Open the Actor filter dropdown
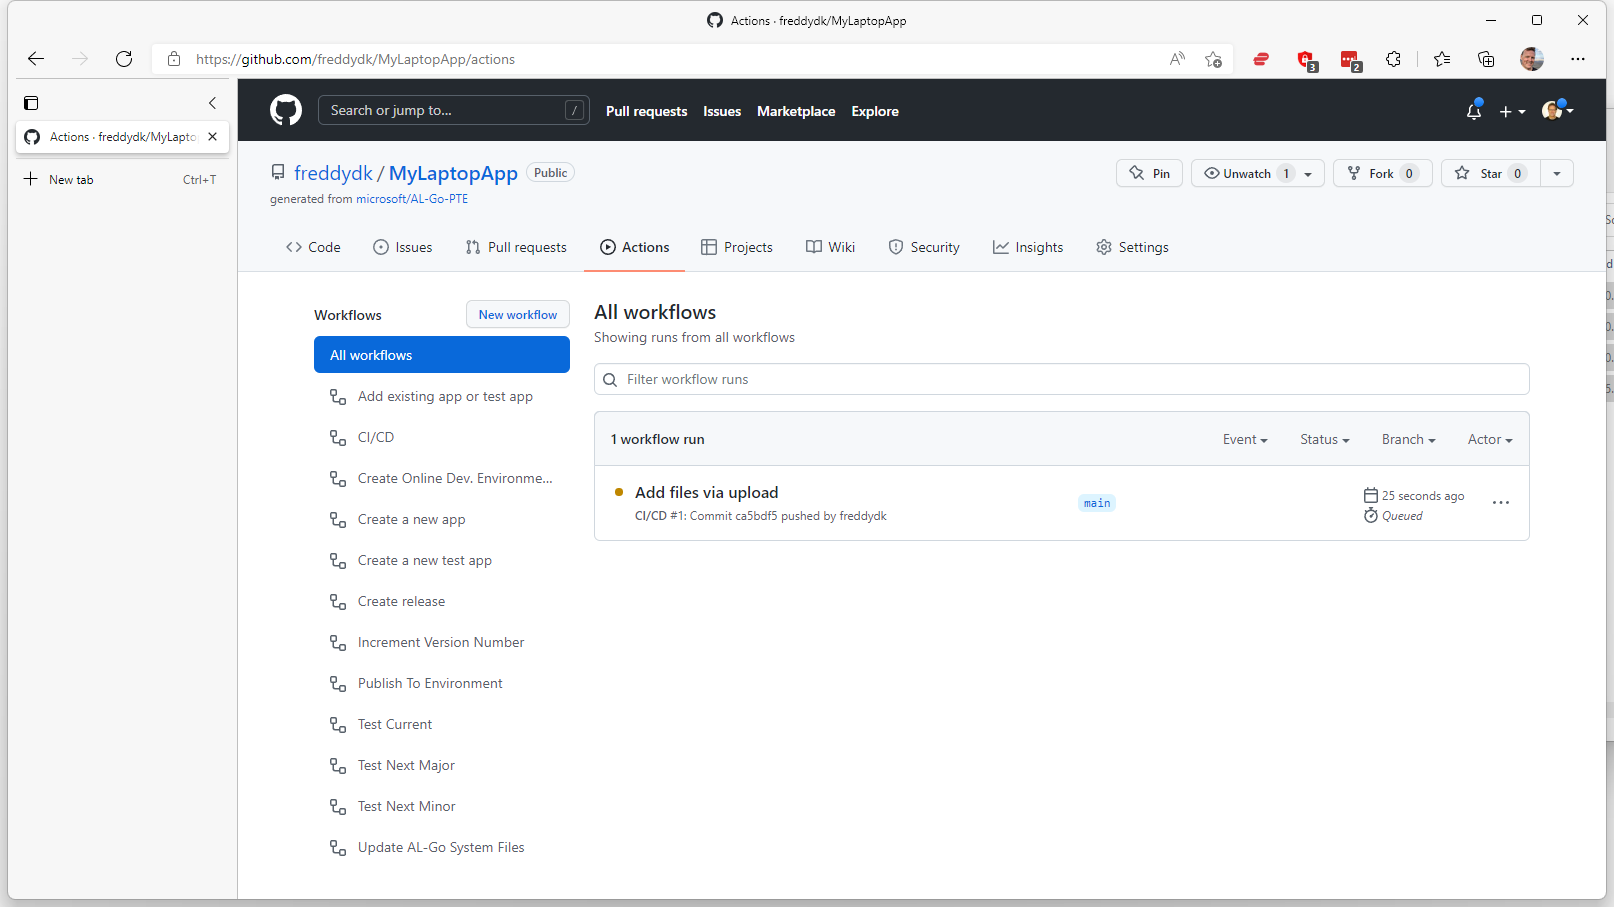This screenshot has height=907, width=1614. coord(1489,439)
